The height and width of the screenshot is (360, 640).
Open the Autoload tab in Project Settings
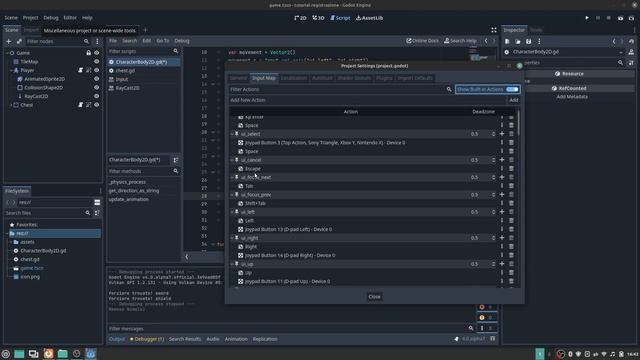pos(322,78)
